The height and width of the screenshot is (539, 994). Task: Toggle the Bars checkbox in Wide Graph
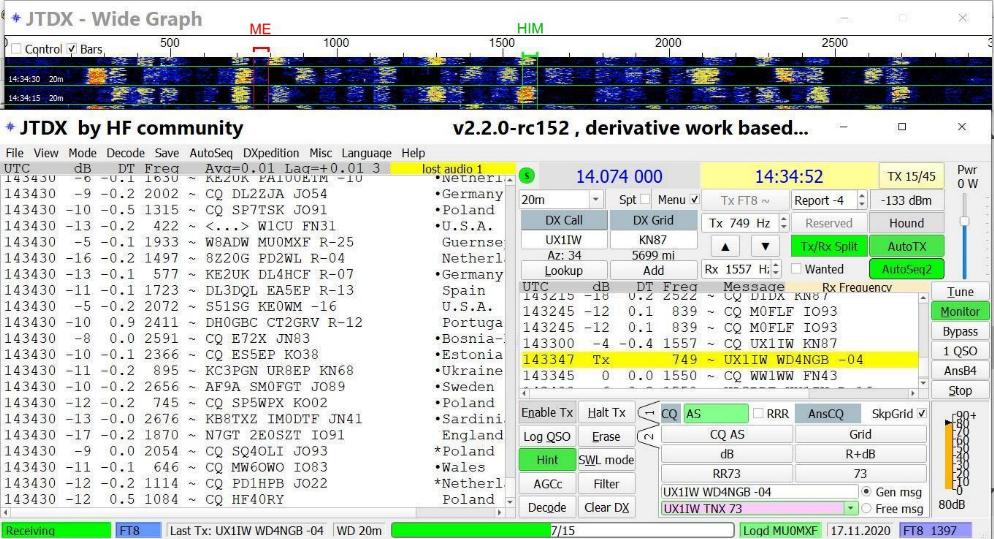(x=72, y=49)
